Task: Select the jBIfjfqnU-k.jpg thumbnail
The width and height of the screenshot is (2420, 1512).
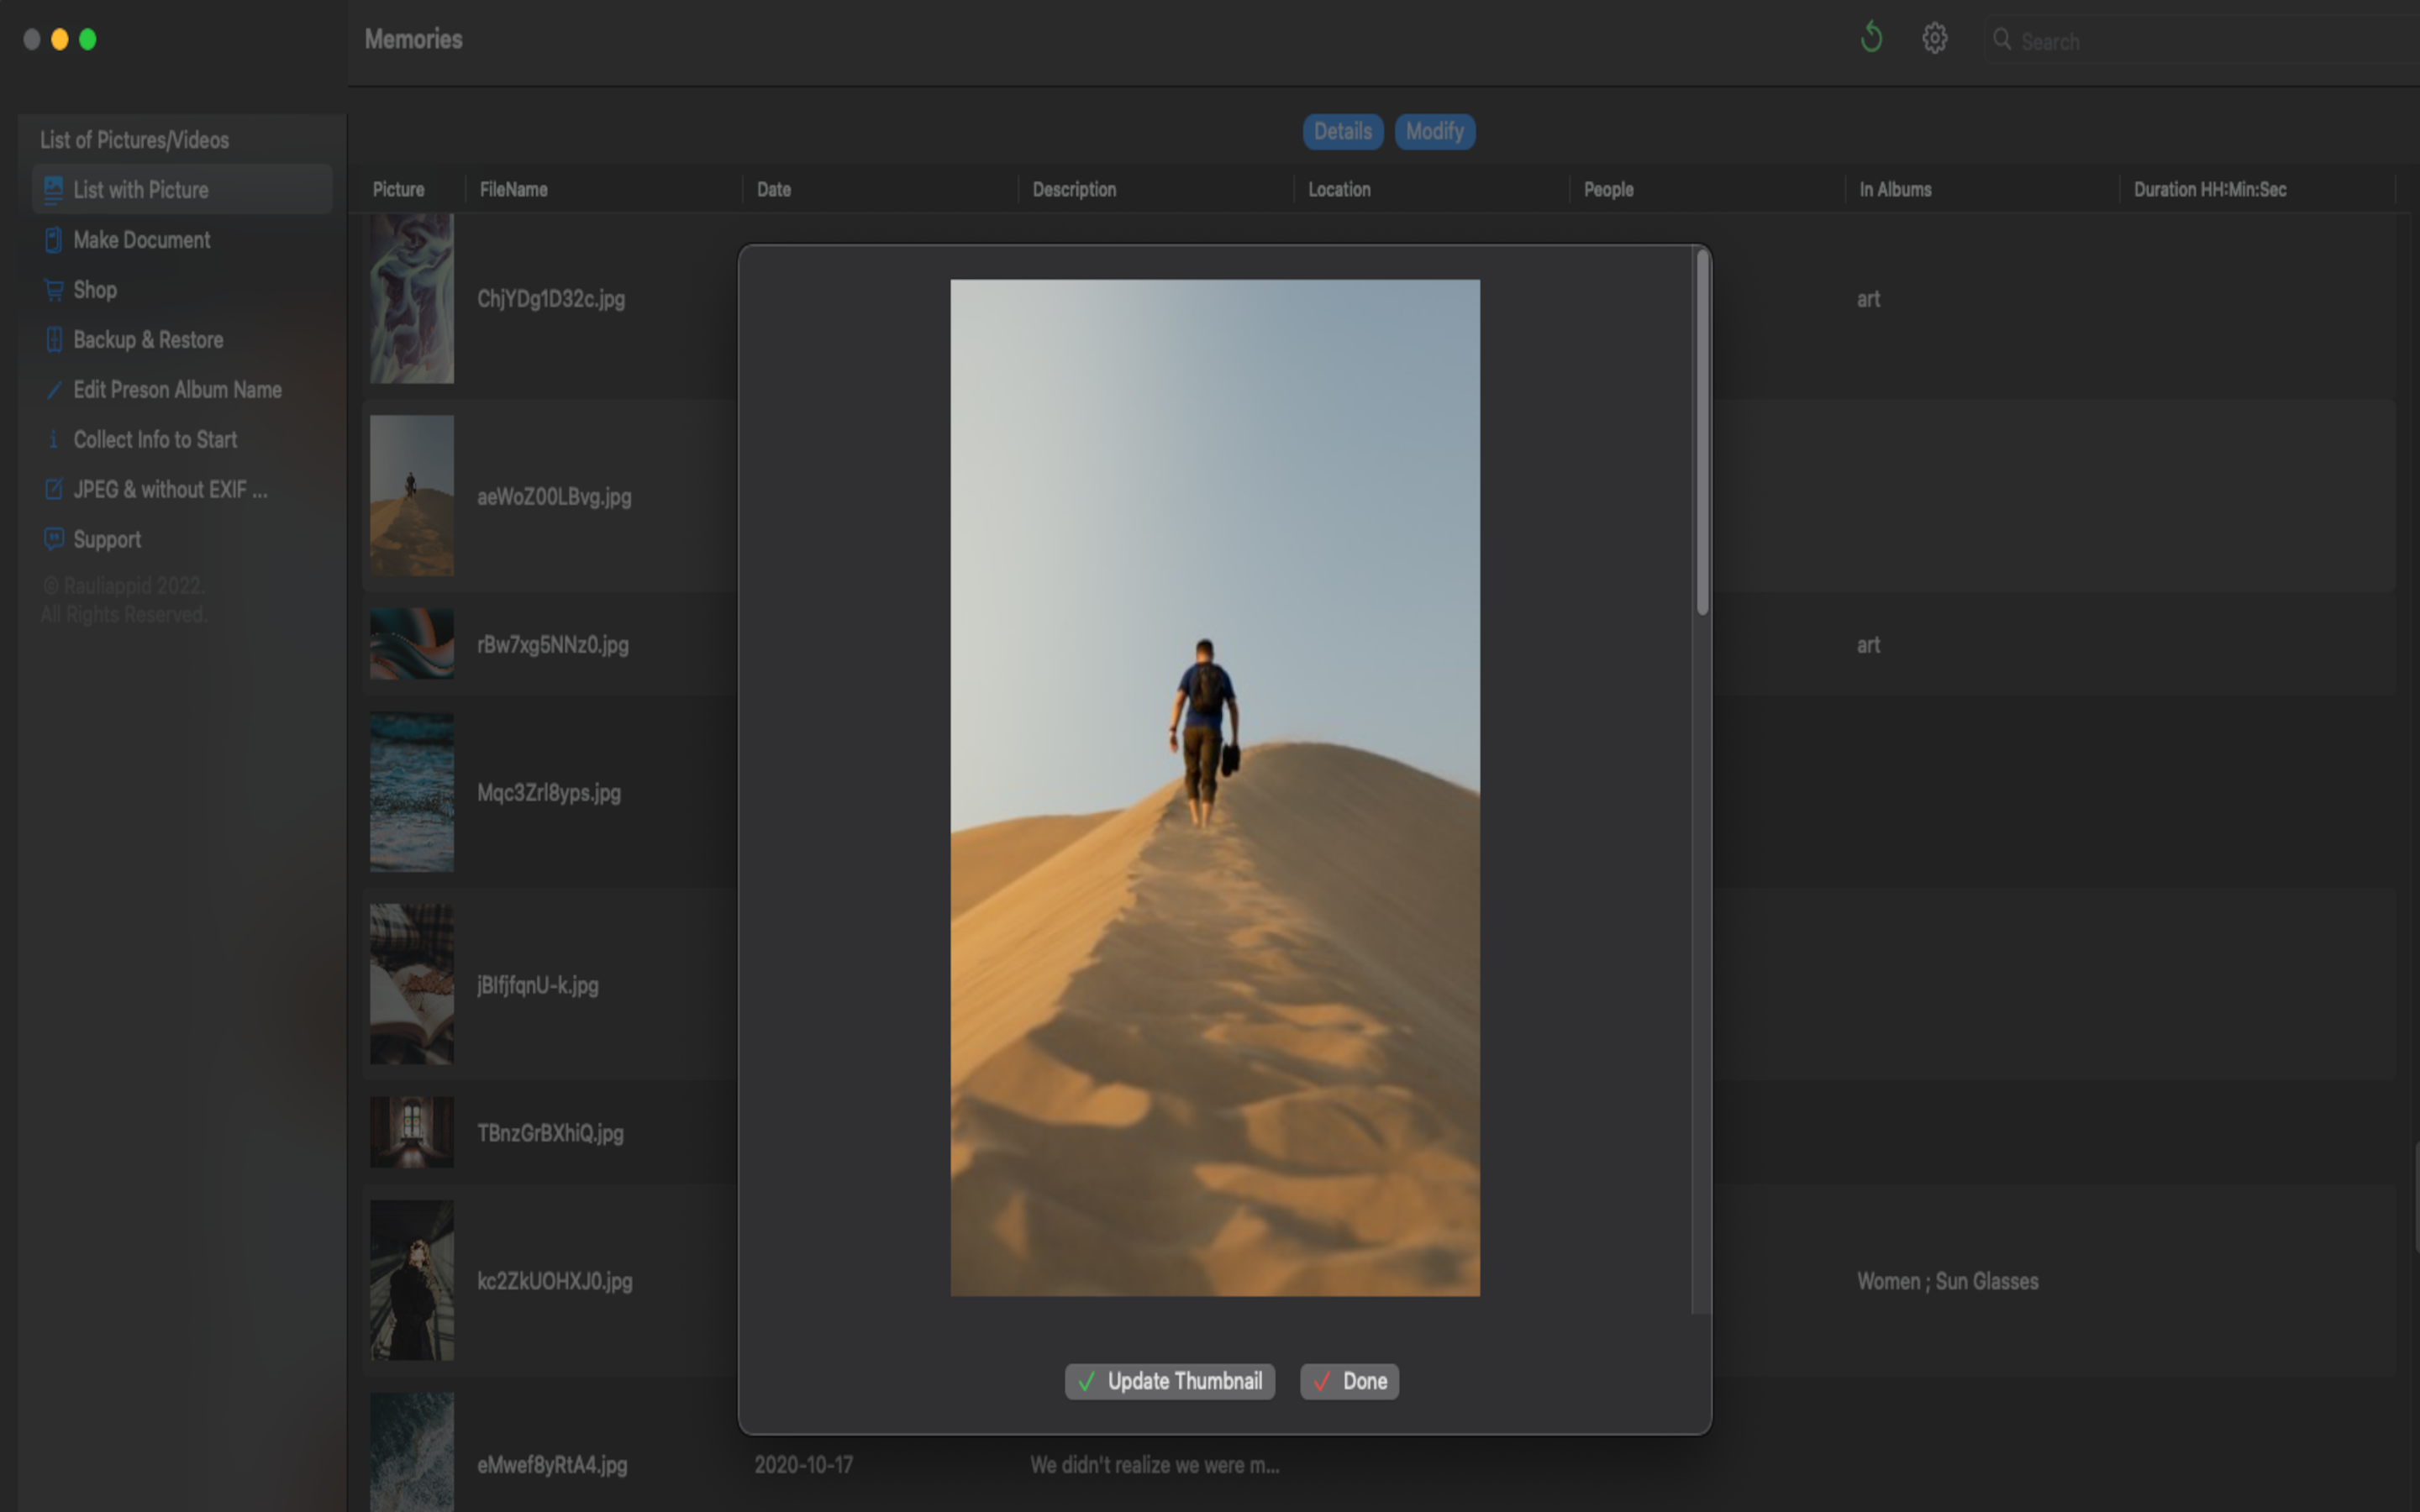Action: click(411, 984)
